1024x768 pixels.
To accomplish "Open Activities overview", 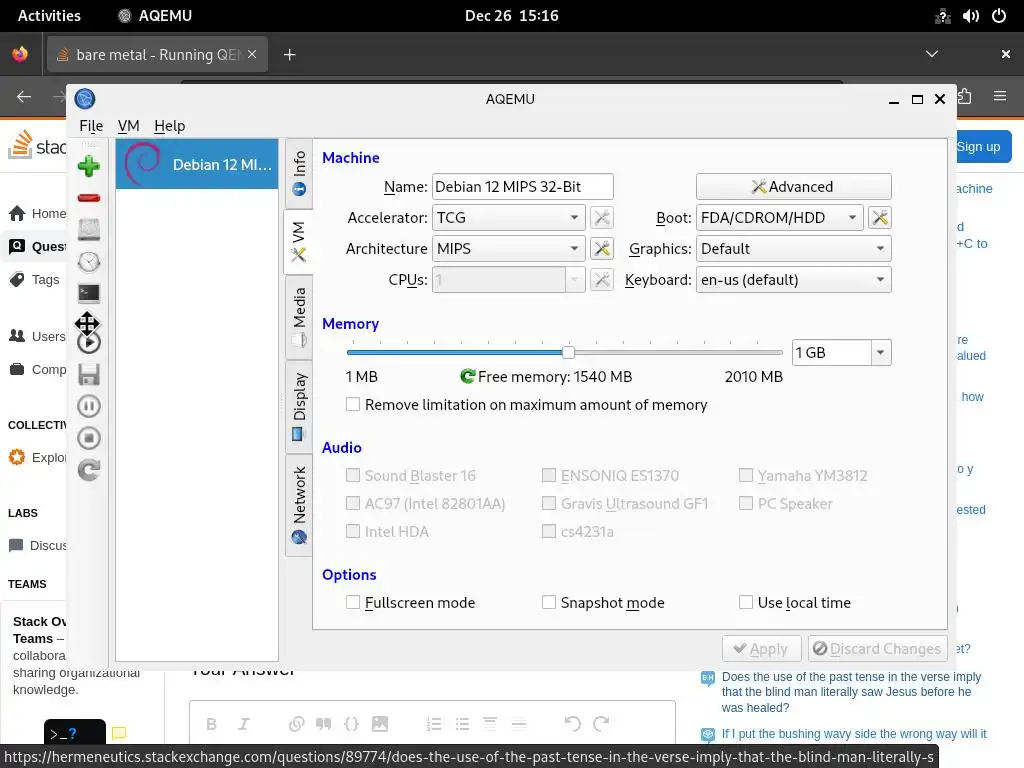I will (49, 16).
